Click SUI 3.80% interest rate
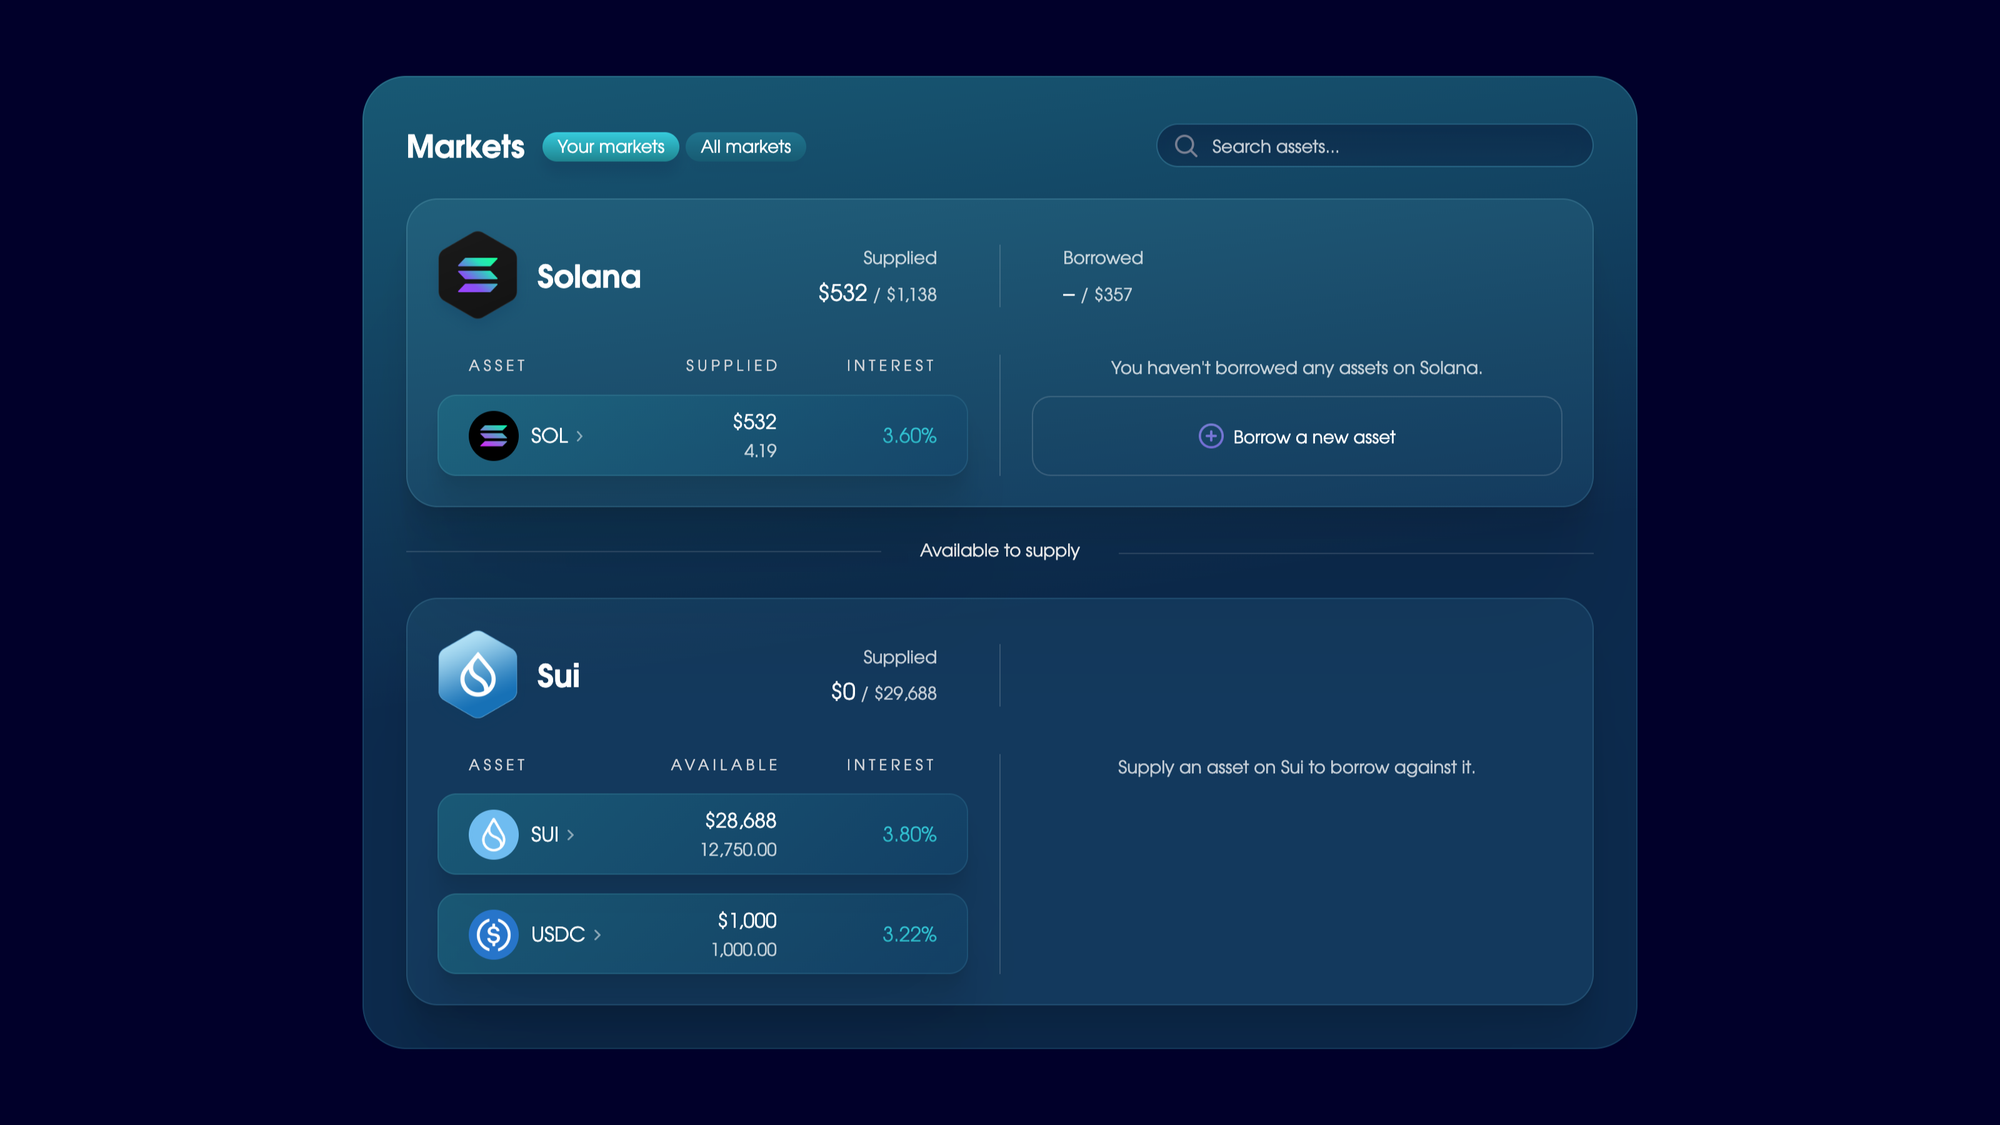 click(x=908, y=834)
